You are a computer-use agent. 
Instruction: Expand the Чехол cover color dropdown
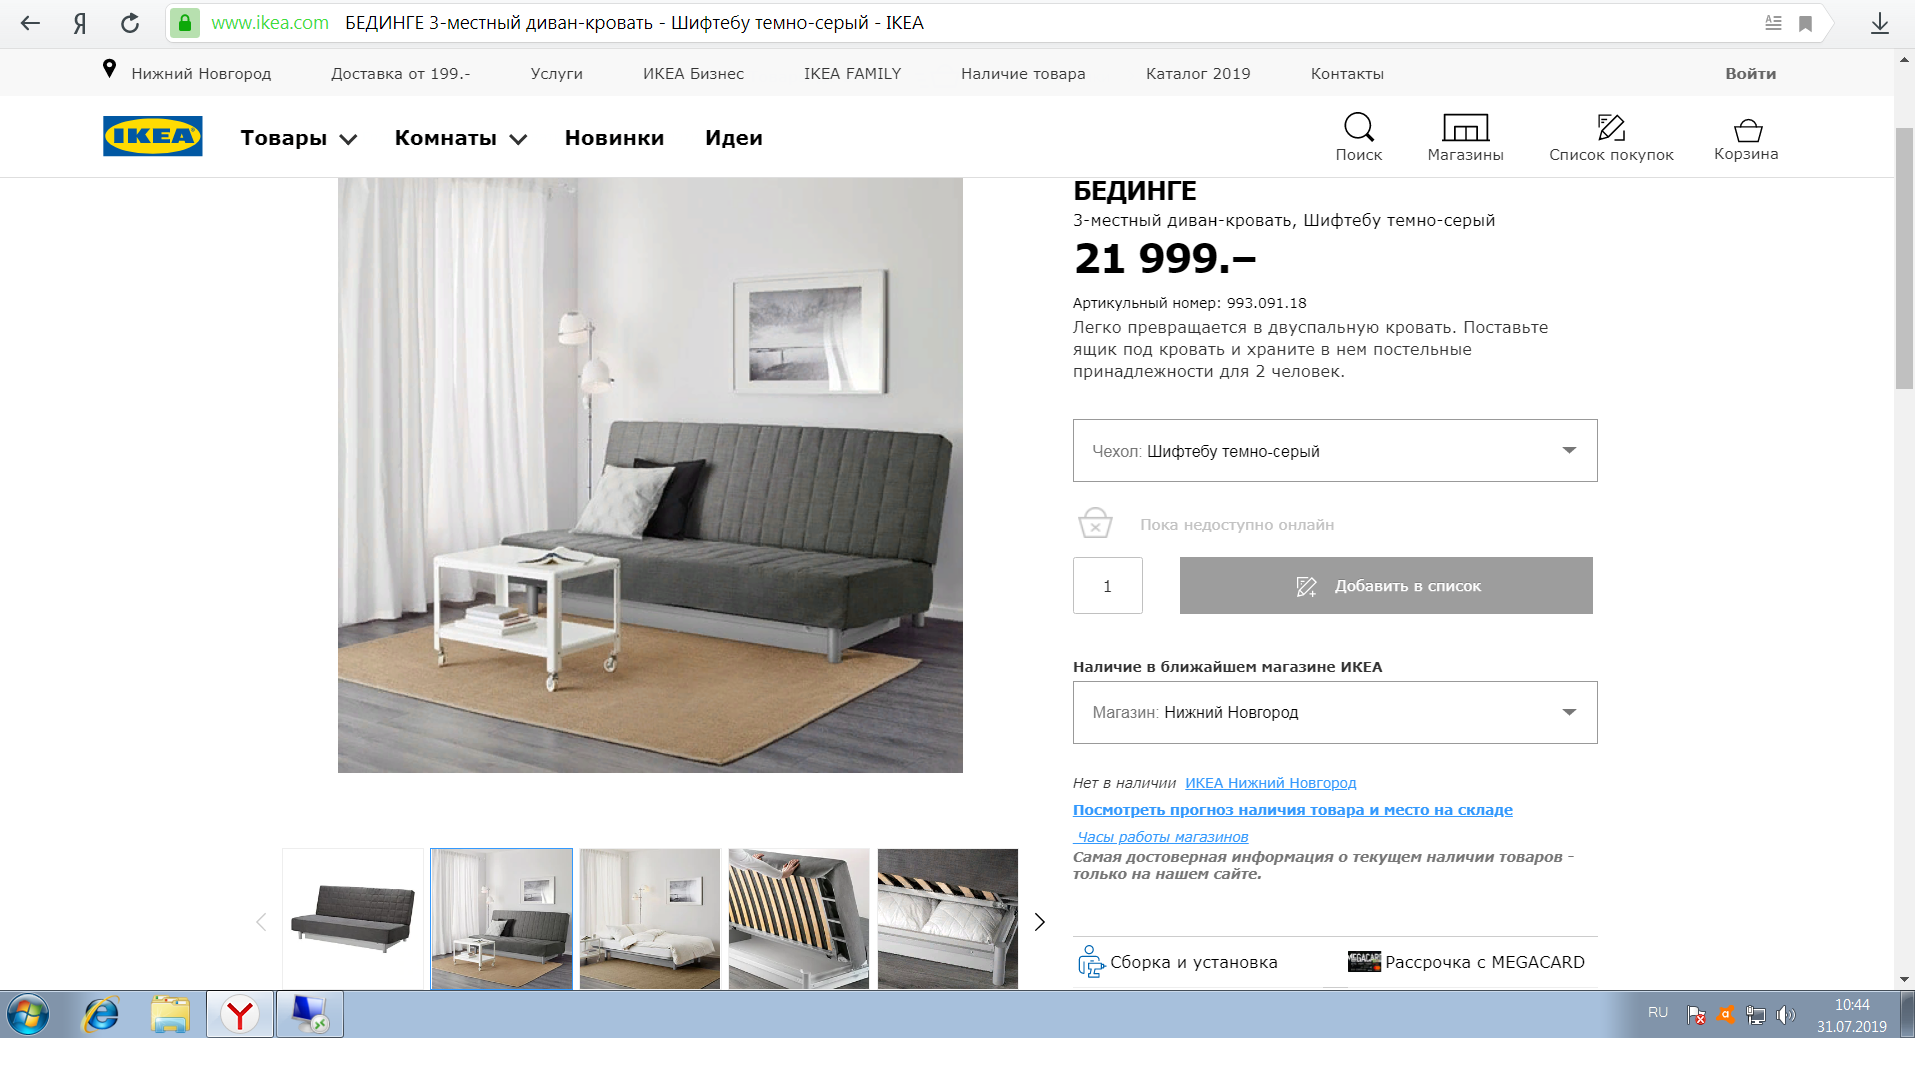[1335, 451]
